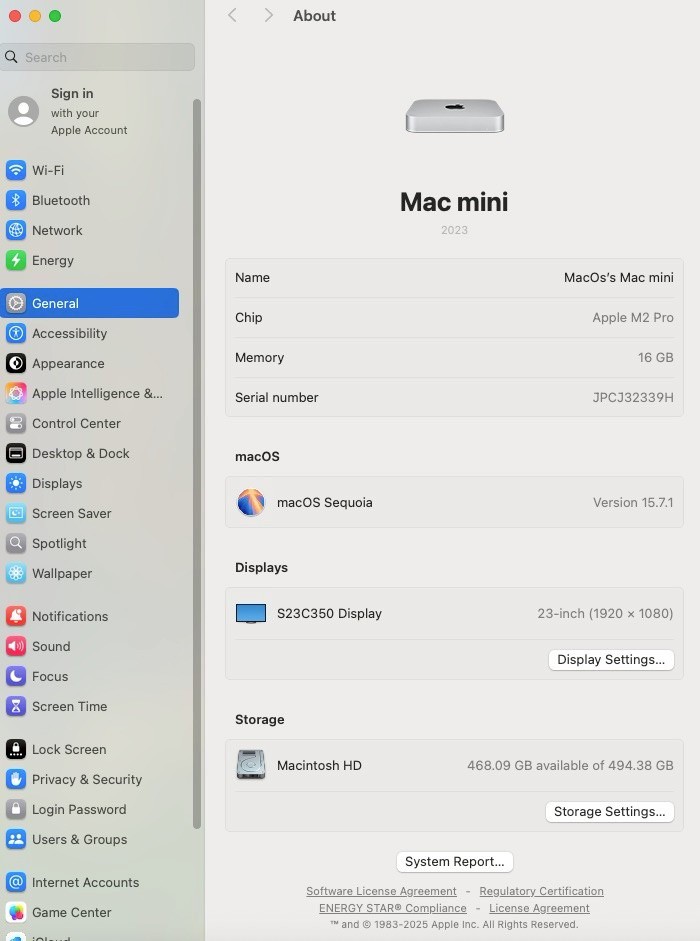Open Spotlight magnifier icon
Image resolution: width=700 pixels, height=941 pixels.
tap(16, 543)
